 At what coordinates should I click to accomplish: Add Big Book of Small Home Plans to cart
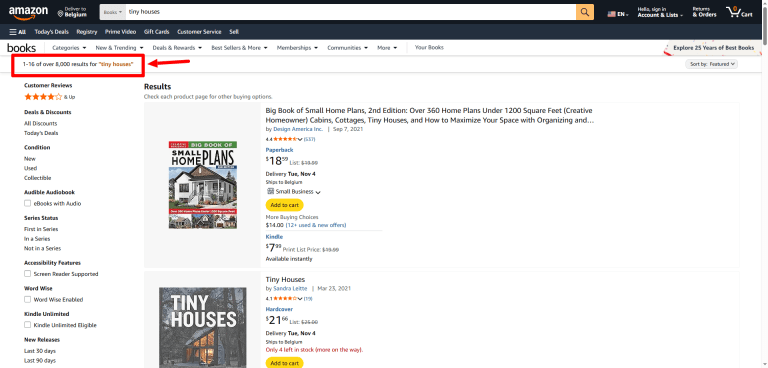click(x=285, y=205)
